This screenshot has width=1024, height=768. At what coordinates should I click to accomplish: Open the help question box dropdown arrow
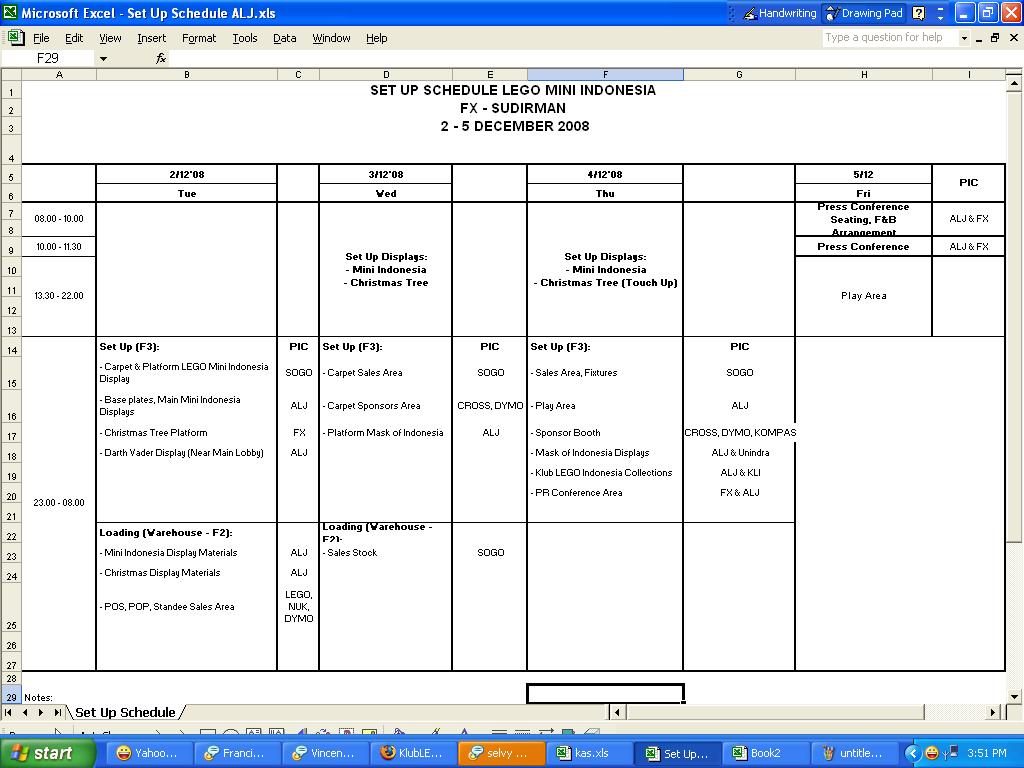click(965, 37)
